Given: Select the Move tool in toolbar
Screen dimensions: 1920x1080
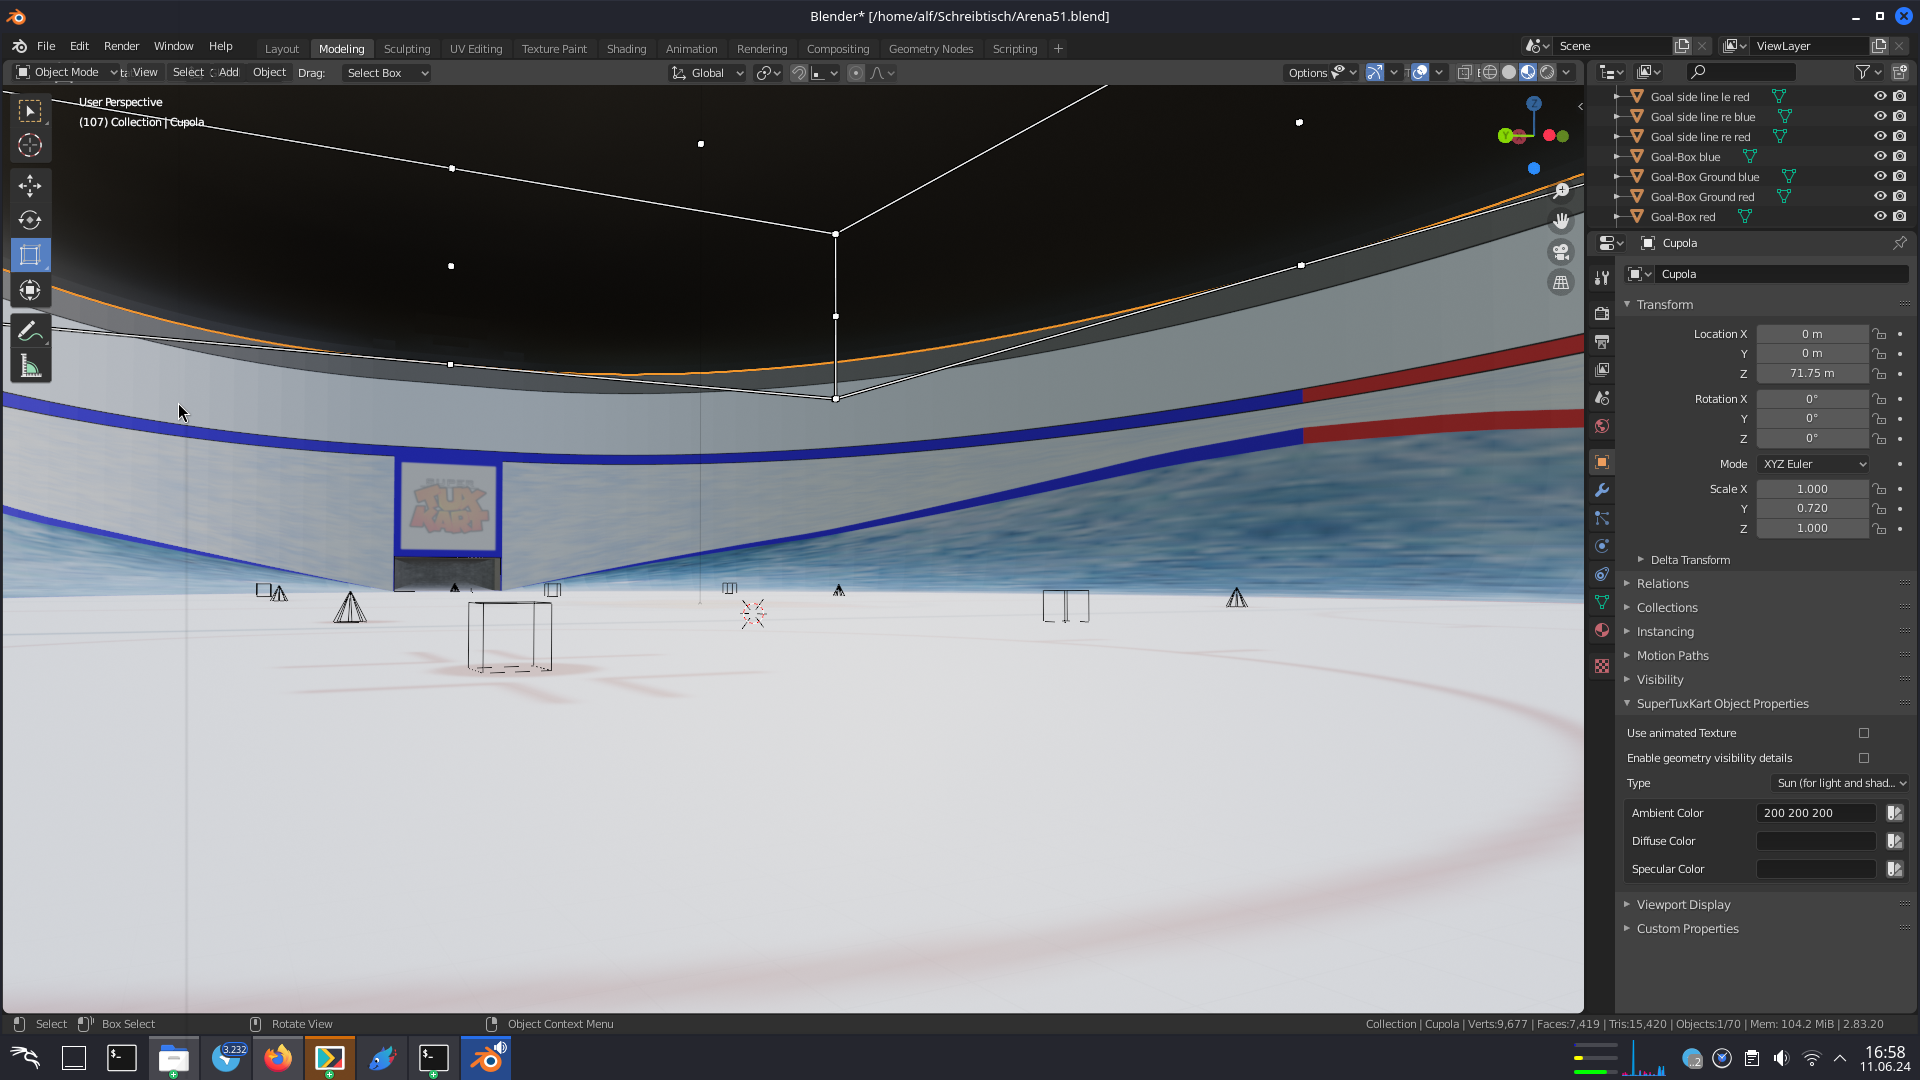Looking at the screenshot, I should point(30,185).
